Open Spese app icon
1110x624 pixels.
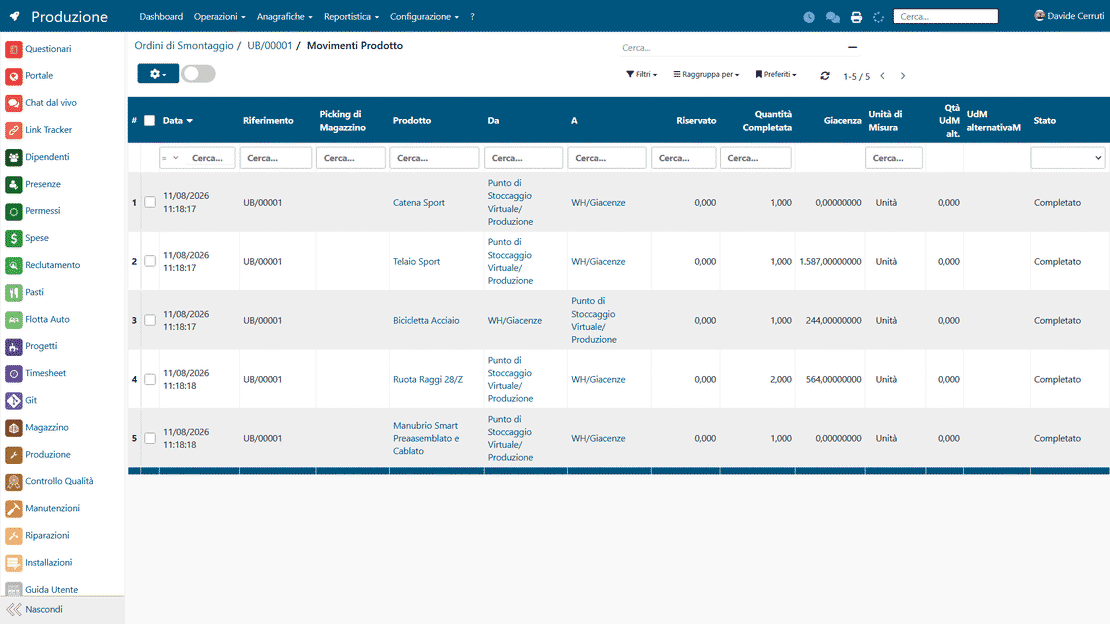[13, 238]
